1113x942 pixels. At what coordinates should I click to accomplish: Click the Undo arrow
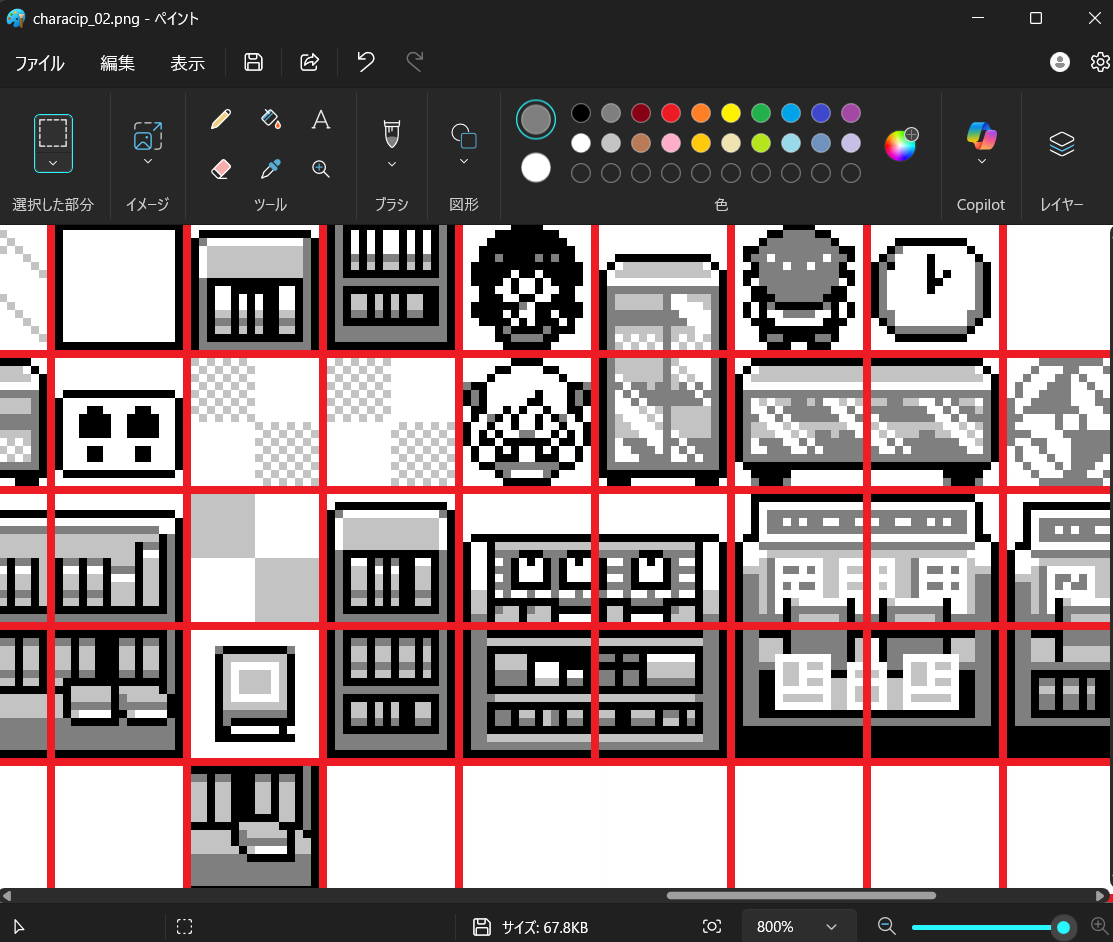pyautogui.click(x=366, y=63)
